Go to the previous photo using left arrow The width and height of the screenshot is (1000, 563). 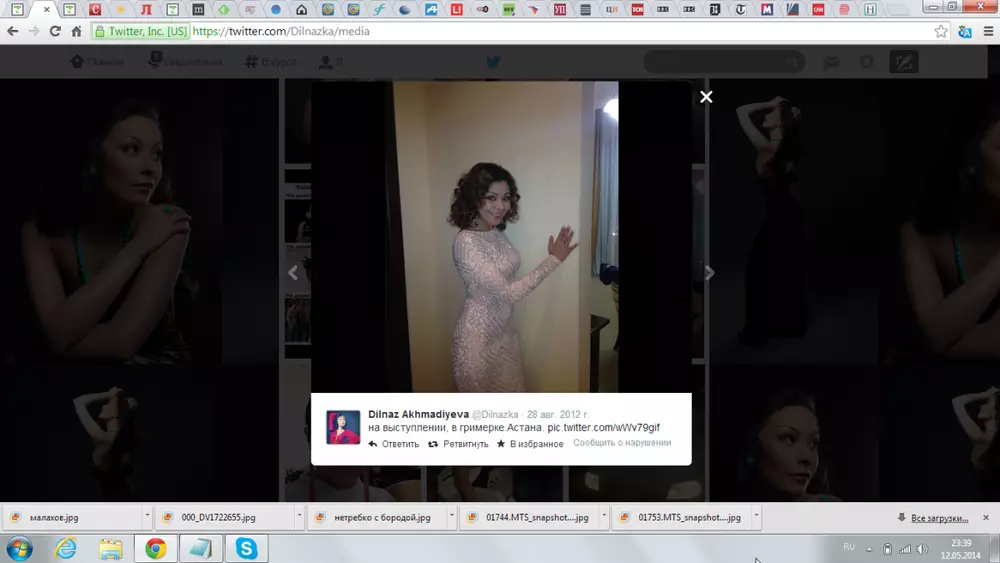tap(293, 273)
